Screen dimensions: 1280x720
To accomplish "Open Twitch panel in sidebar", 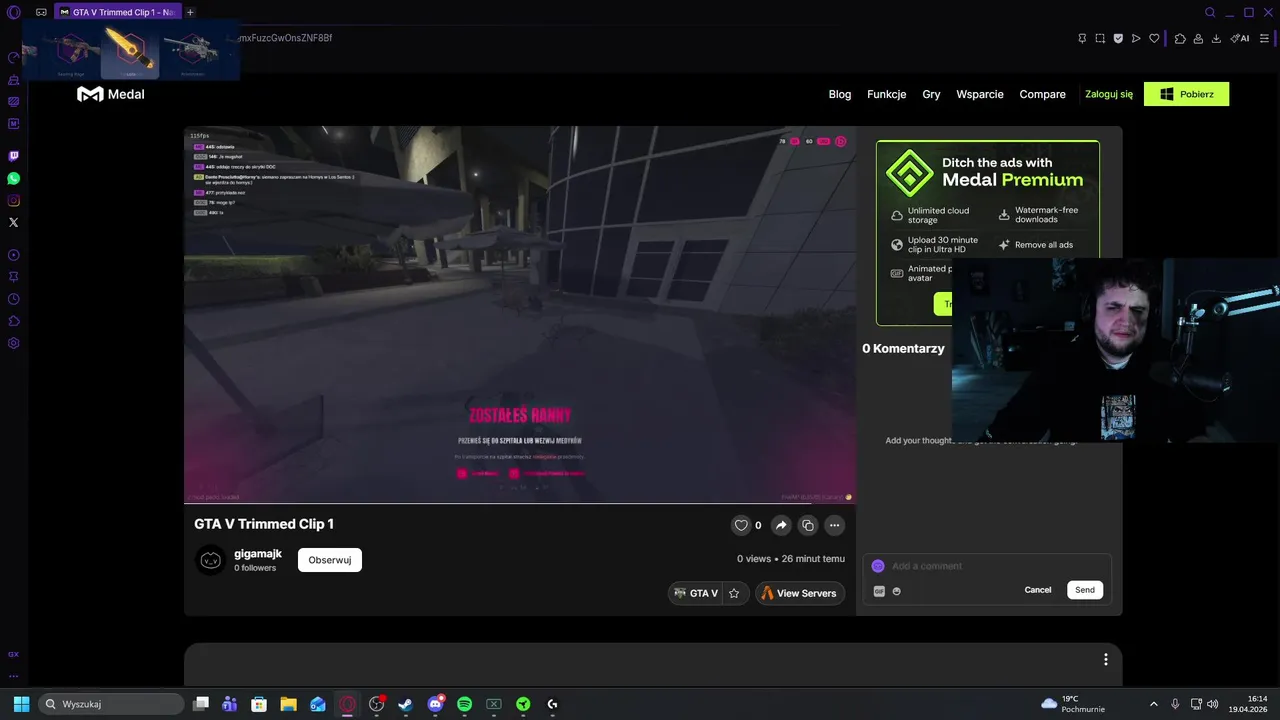I will [14, 156].
